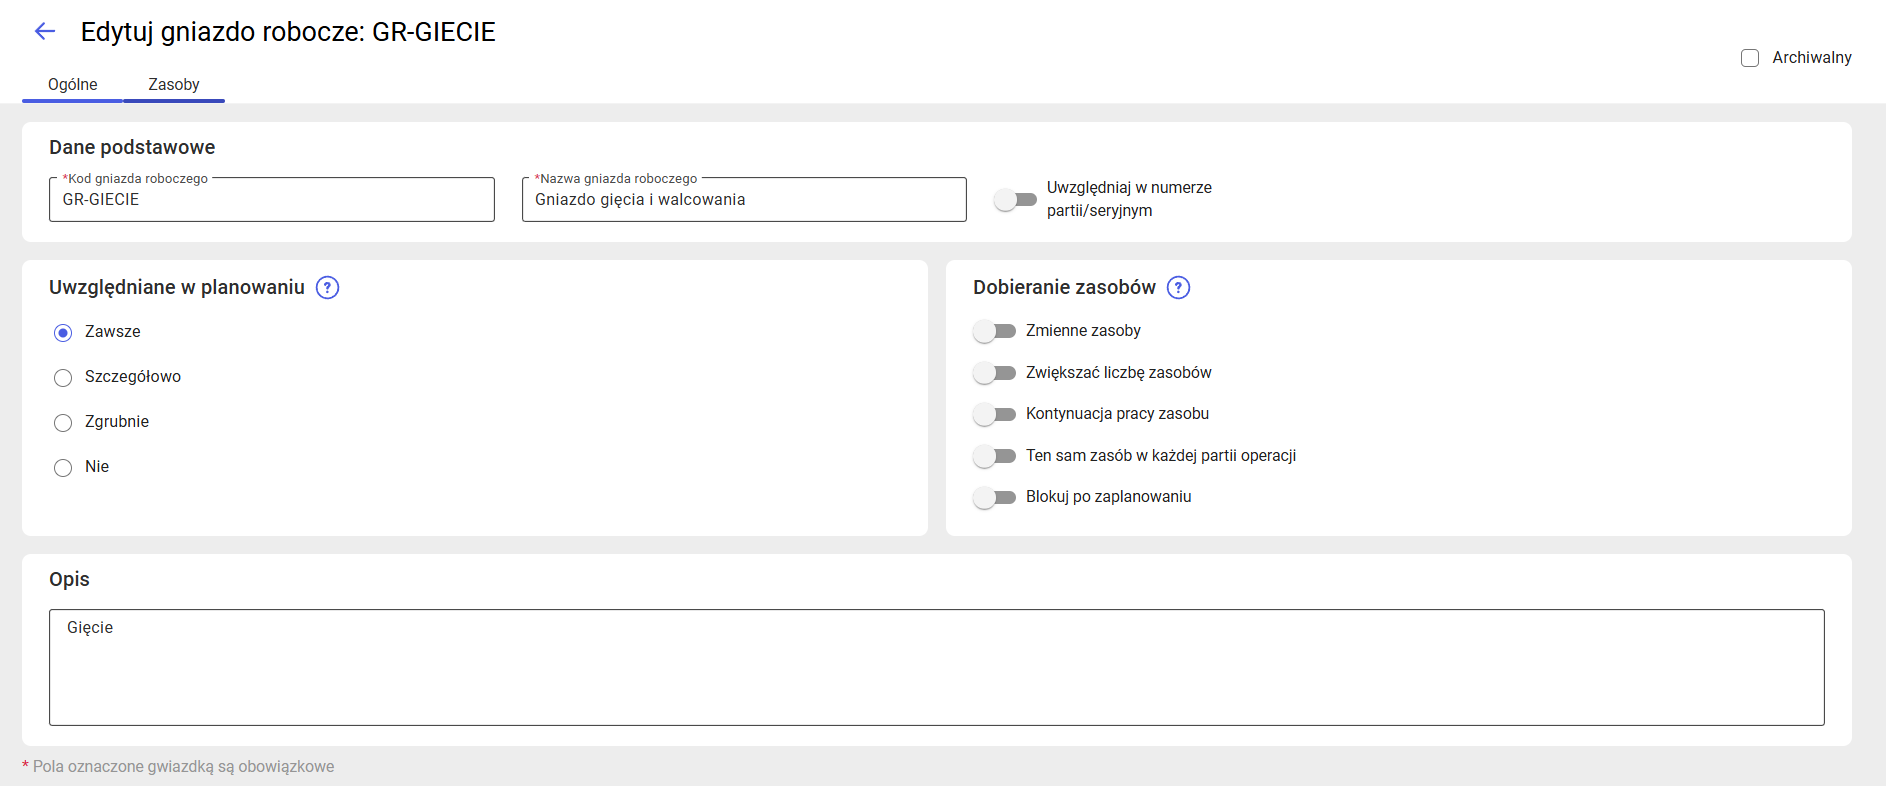Open help icon for Dobieranie zasobów
This screenshot has height=786, width=1886.
[x=1178, y=288]
